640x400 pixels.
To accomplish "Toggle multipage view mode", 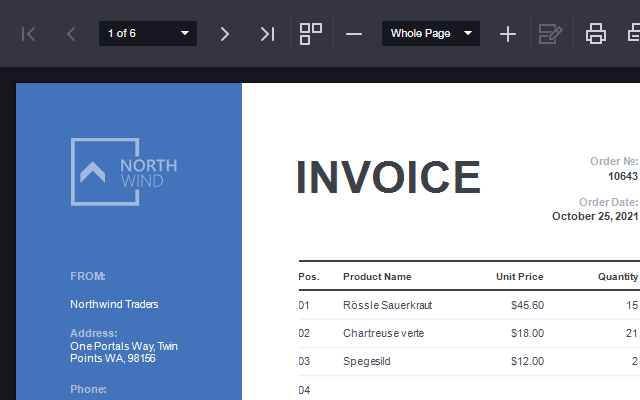I will tap(311, 34).
